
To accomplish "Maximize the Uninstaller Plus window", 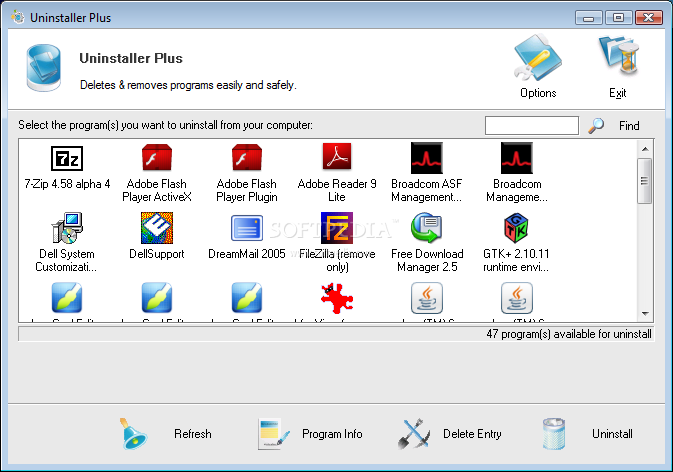I will pyautogui.click(x=618, y=17).
